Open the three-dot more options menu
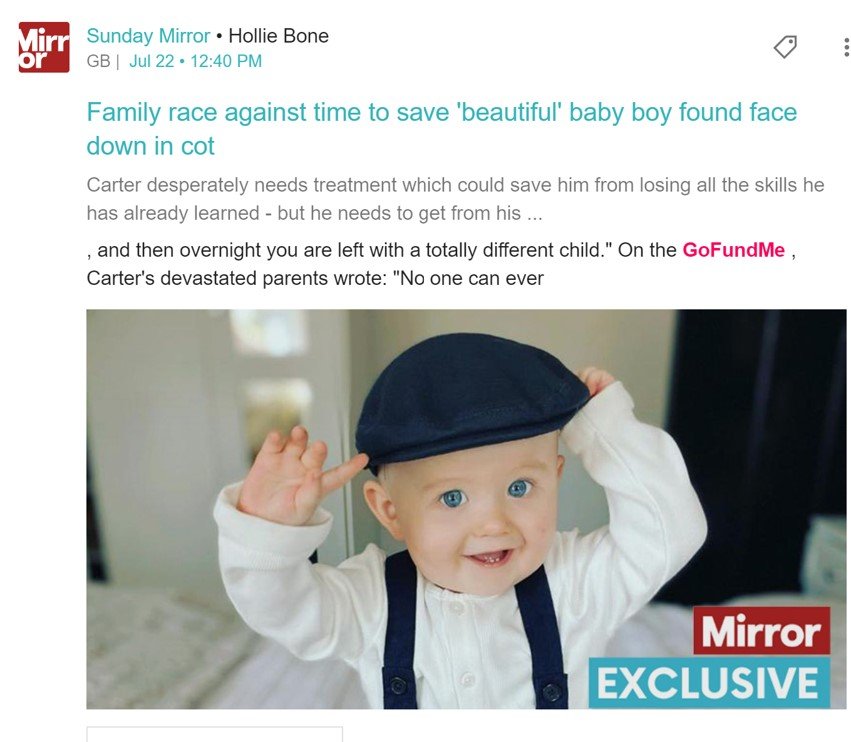The width and height of the screenshot is (851, 742). tap(846, 47)
